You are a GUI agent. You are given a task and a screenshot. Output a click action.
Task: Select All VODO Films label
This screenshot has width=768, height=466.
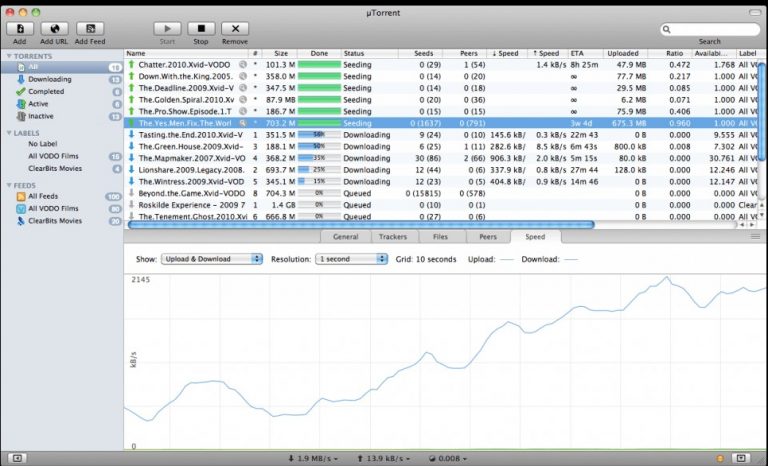click(62, 156)
